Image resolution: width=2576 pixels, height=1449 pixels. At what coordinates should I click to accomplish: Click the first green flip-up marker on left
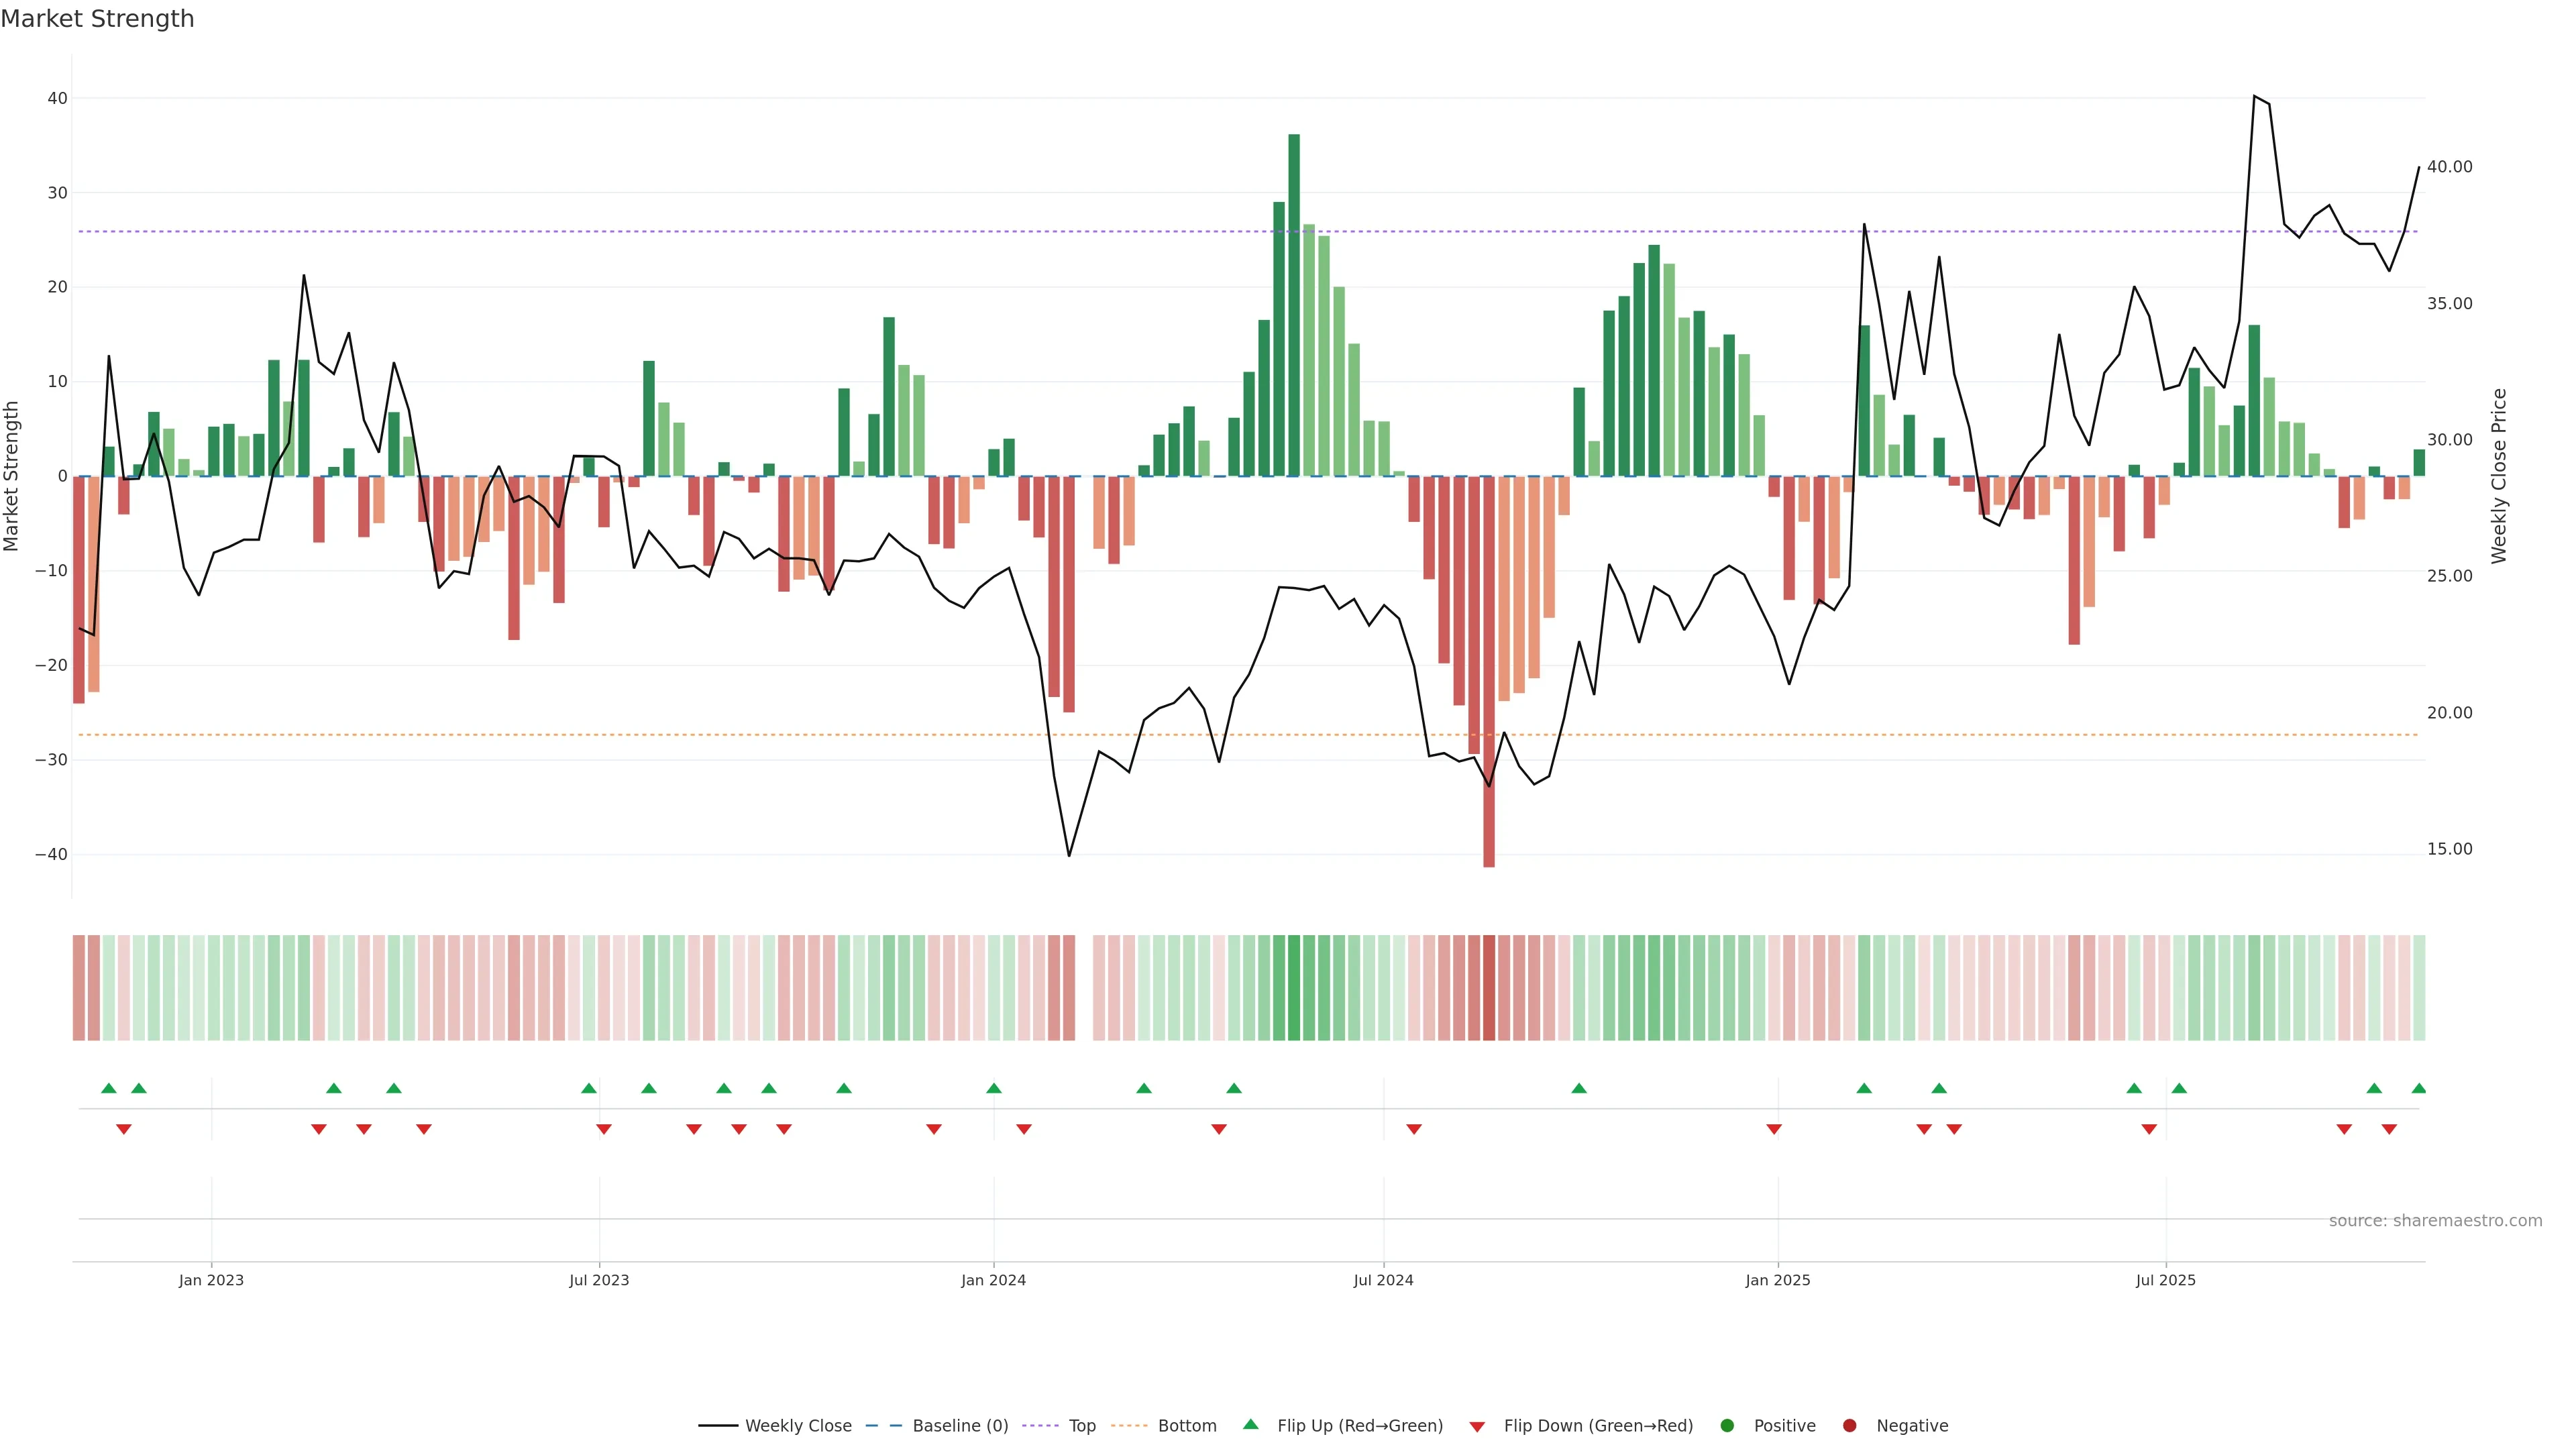click(109, 1088)
